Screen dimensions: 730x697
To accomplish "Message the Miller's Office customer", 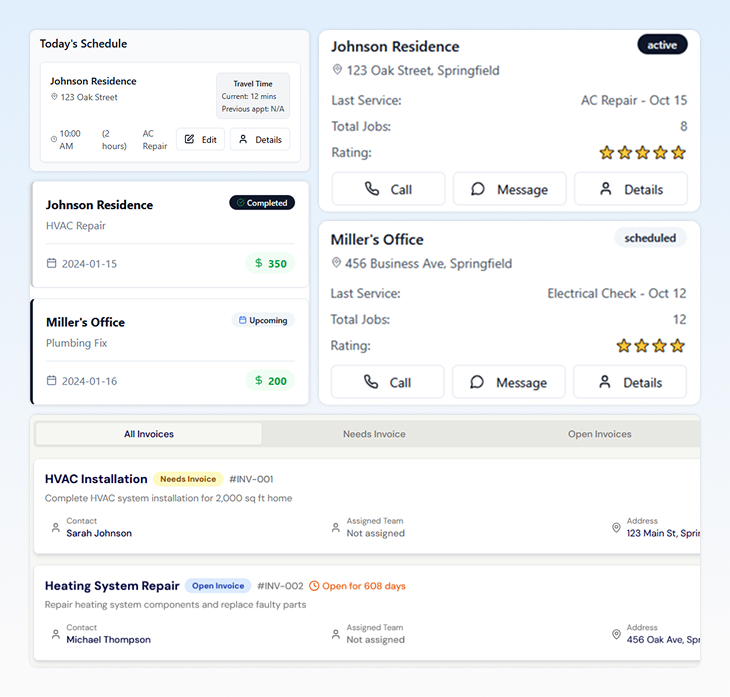I will 508,382.
